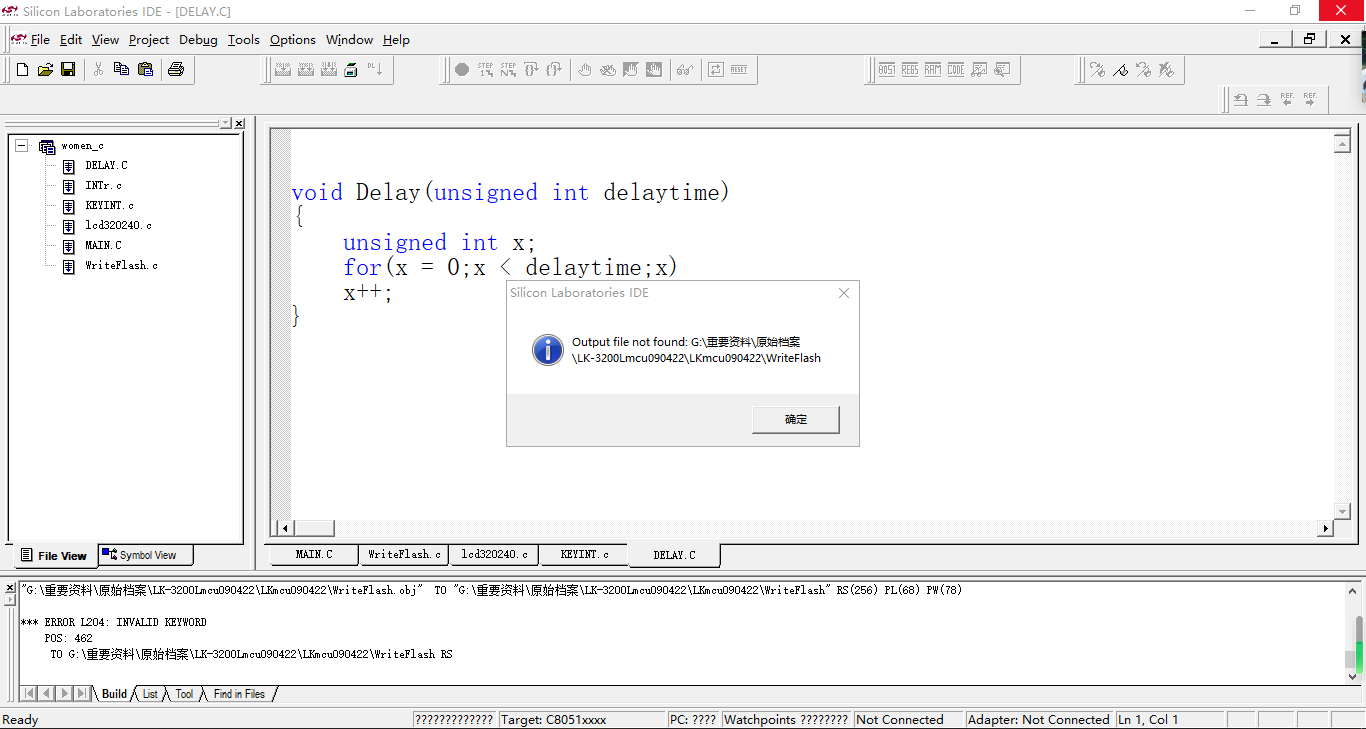Viewport: 1366px width, 729px height.
Task: Click the REF next reference arrow icon
Action: 1310,99
